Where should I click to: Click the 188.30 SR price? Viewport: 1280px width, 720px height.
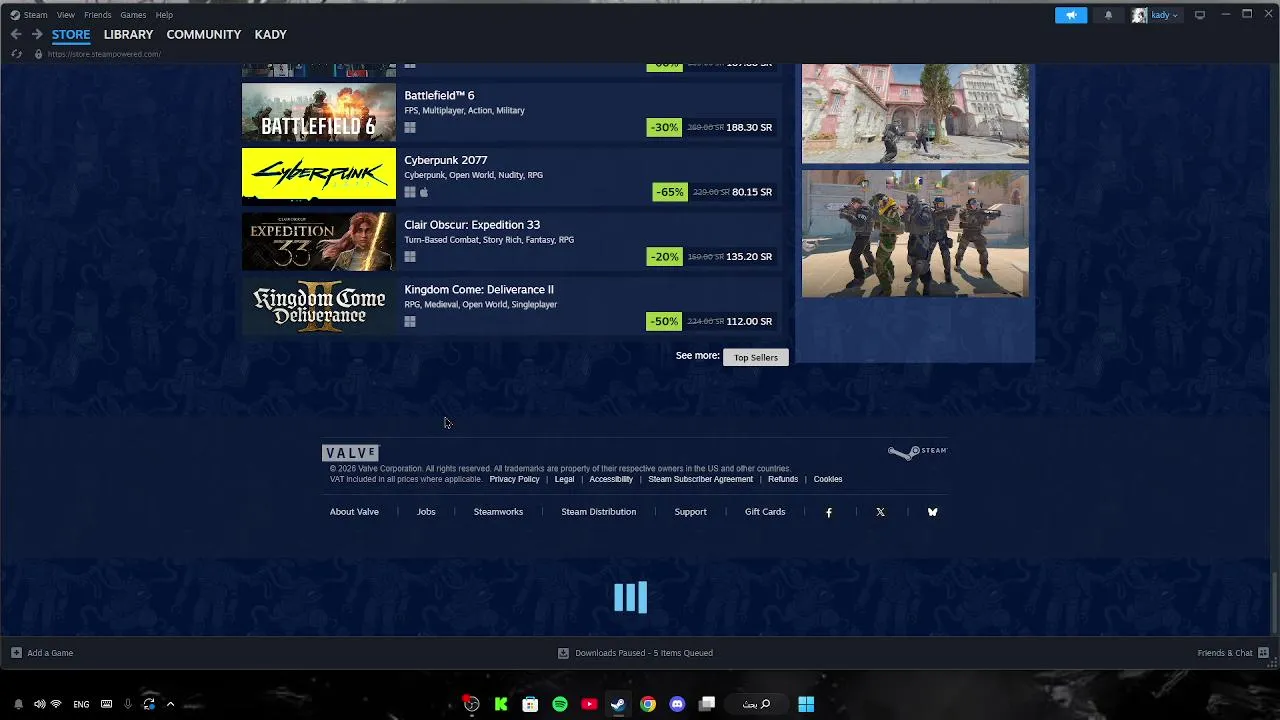pyautogui.click(x=749, y=127)
